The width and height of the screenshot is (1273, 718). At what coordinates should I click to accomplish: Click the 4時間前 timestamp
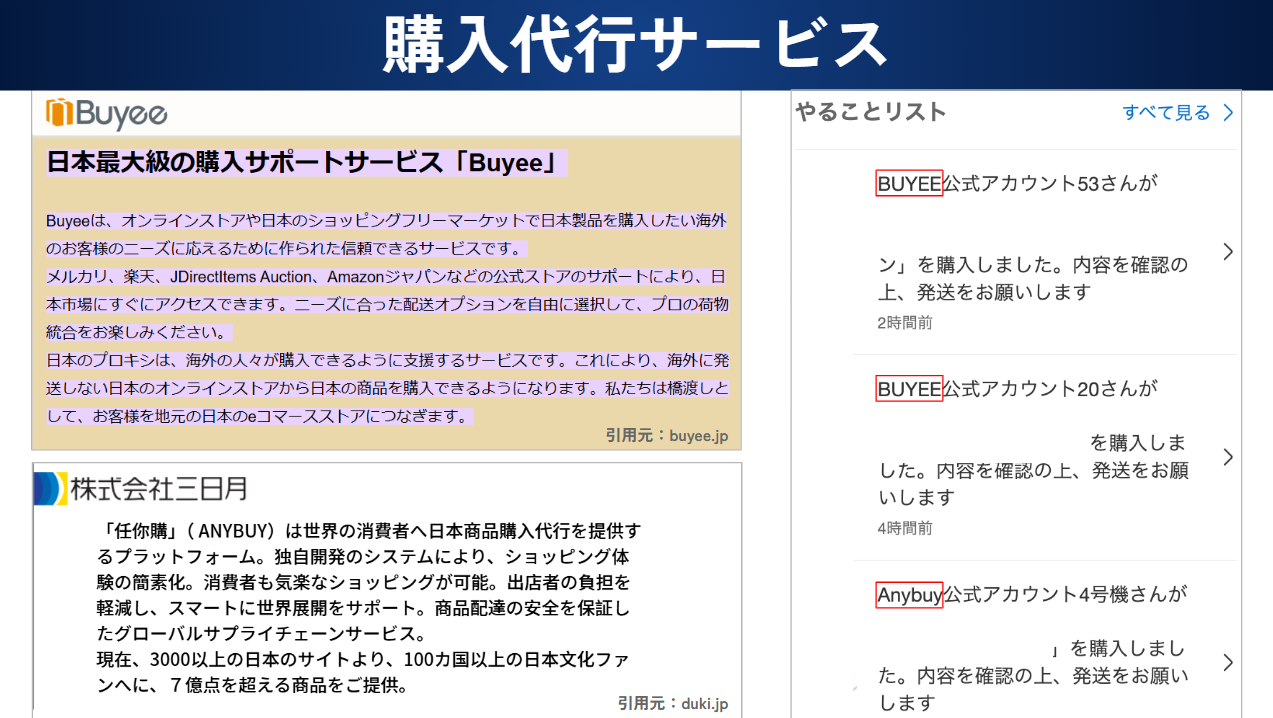tap(905, 528)
